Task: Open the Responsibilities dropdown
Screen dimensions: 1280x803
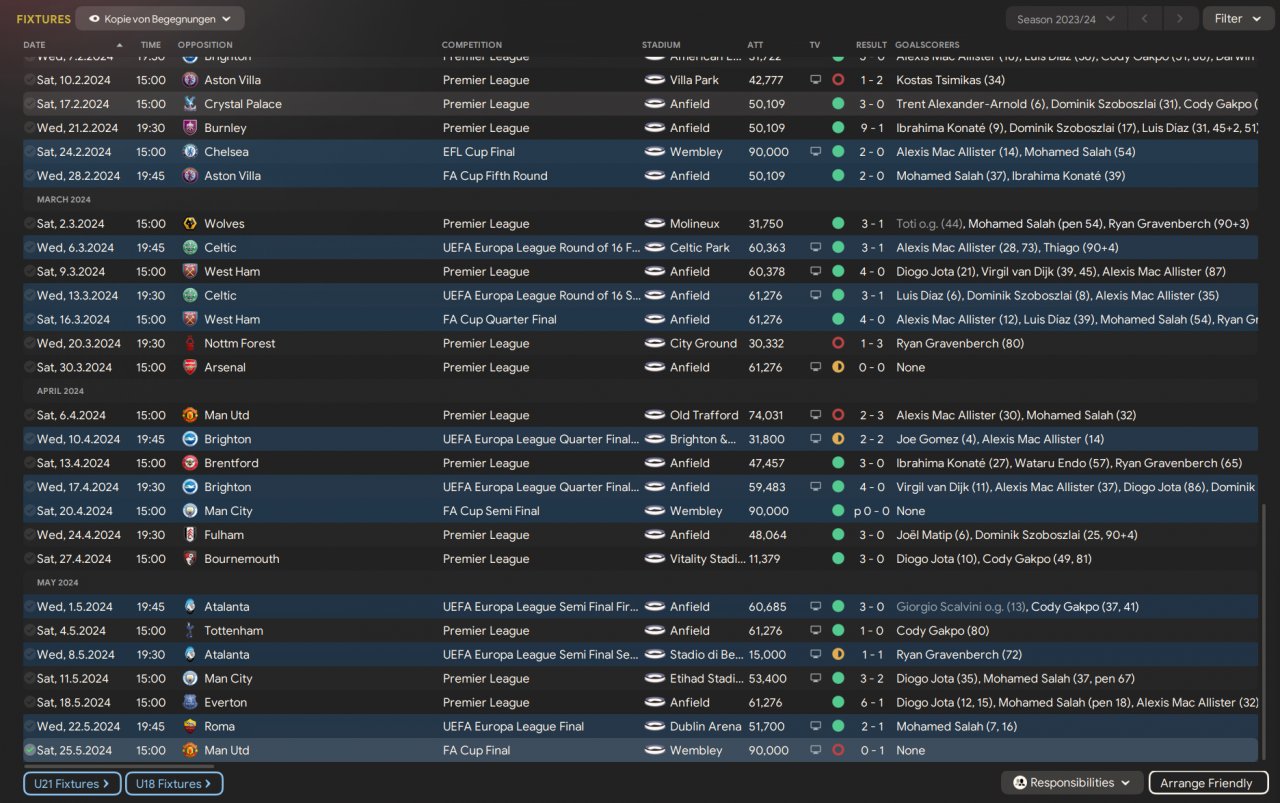Action: click(x=1071, y=783)
